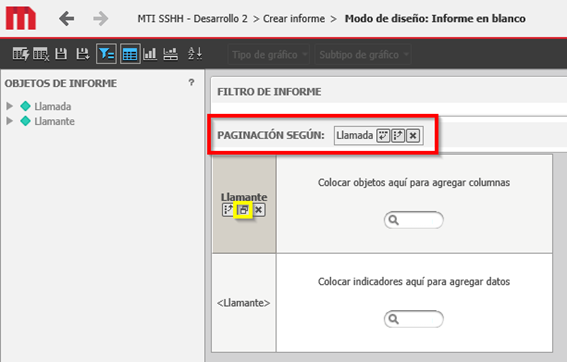Switch to graph view icon
Image resolution: width=567 pixels, height=362 pixels.
pos(150,54)
